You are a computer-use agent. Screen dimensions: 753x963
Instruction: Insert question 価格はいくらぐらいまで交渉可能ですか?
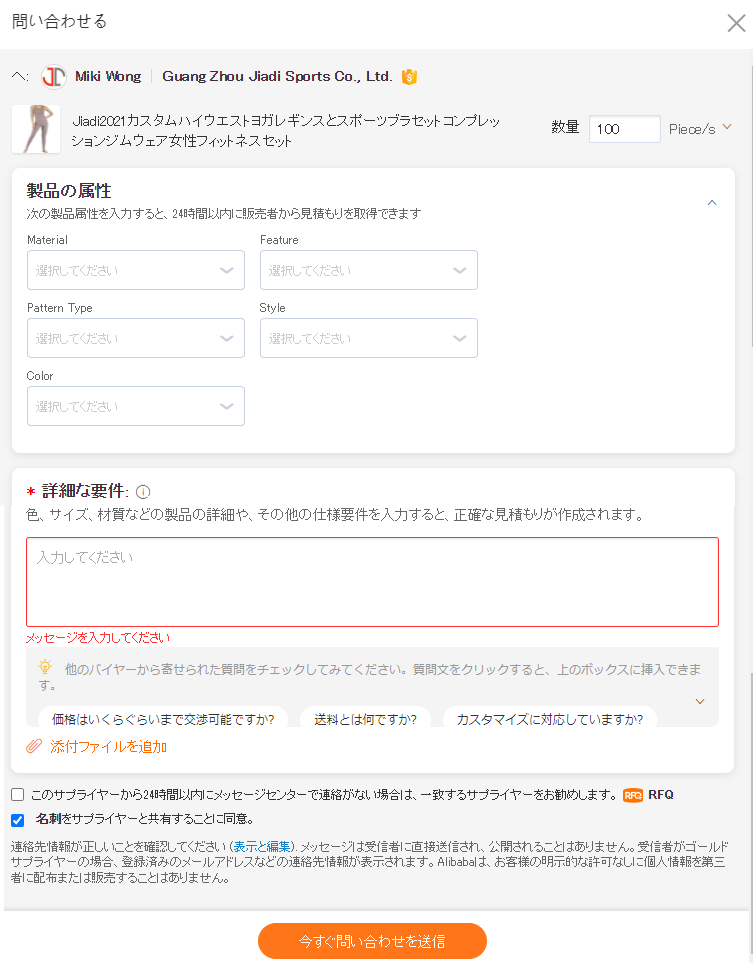pos(163,719)
